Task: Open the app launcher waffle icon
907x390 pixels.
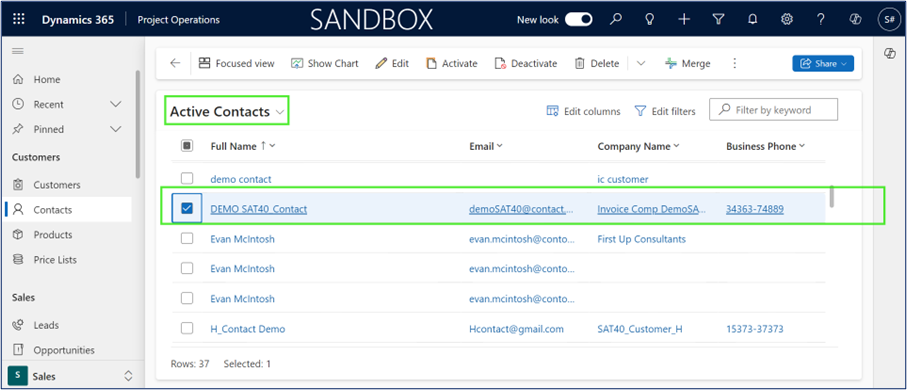Action: point(19,20)
